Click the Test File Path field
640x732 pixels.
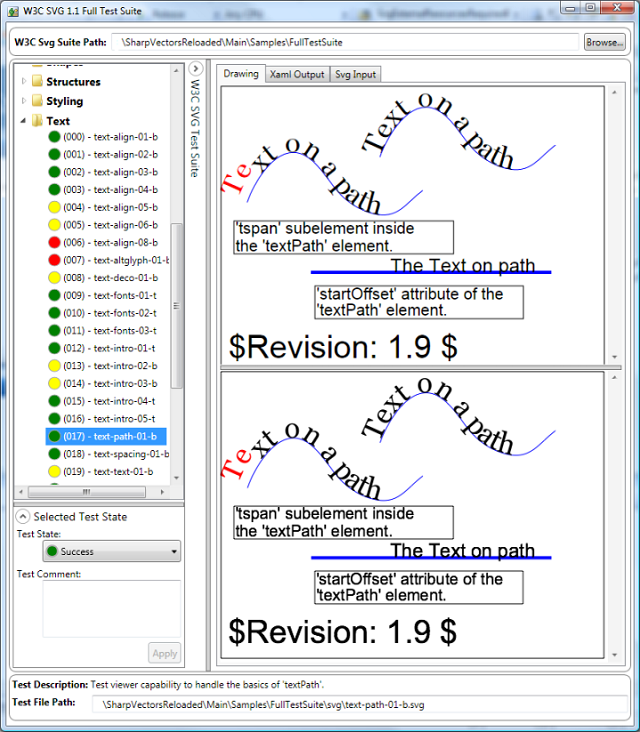360,704
